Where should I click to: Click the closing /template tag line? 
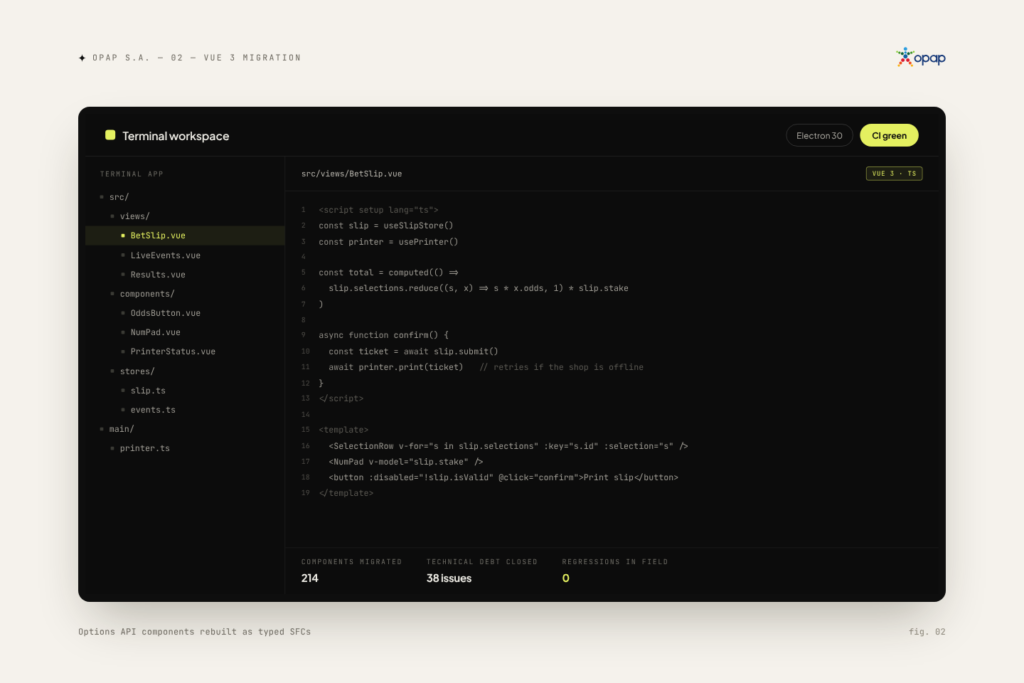coord(346,493)
